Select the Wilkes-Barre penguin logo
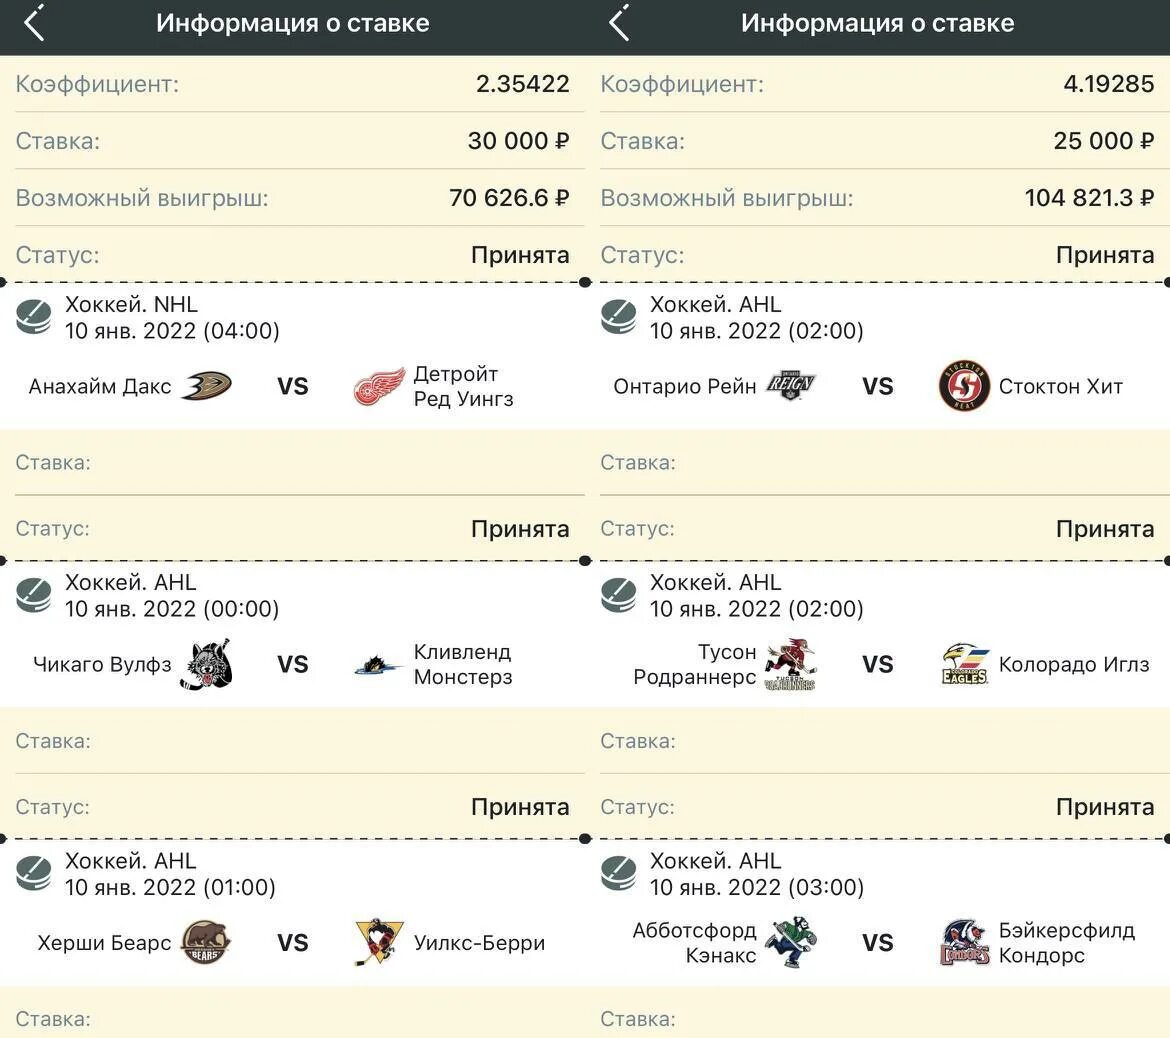 click(379, 942)
